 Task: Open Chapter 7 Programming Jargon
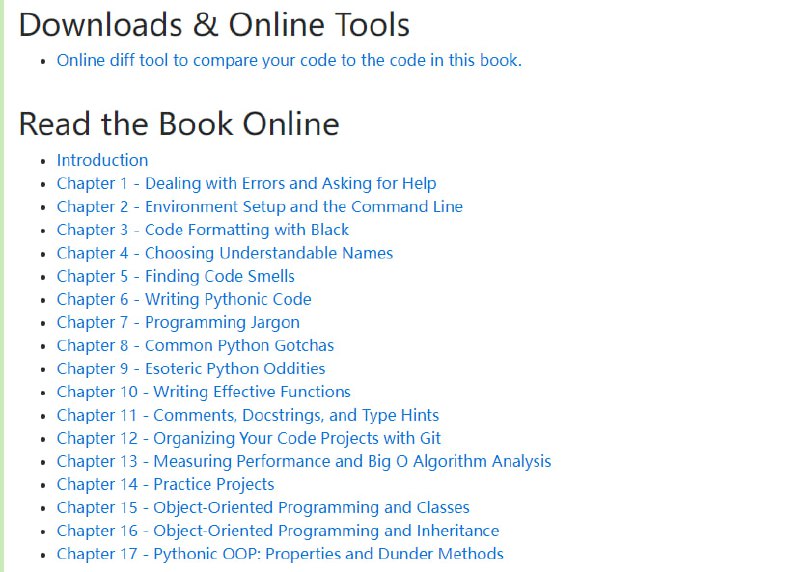[x=178, y=322]
